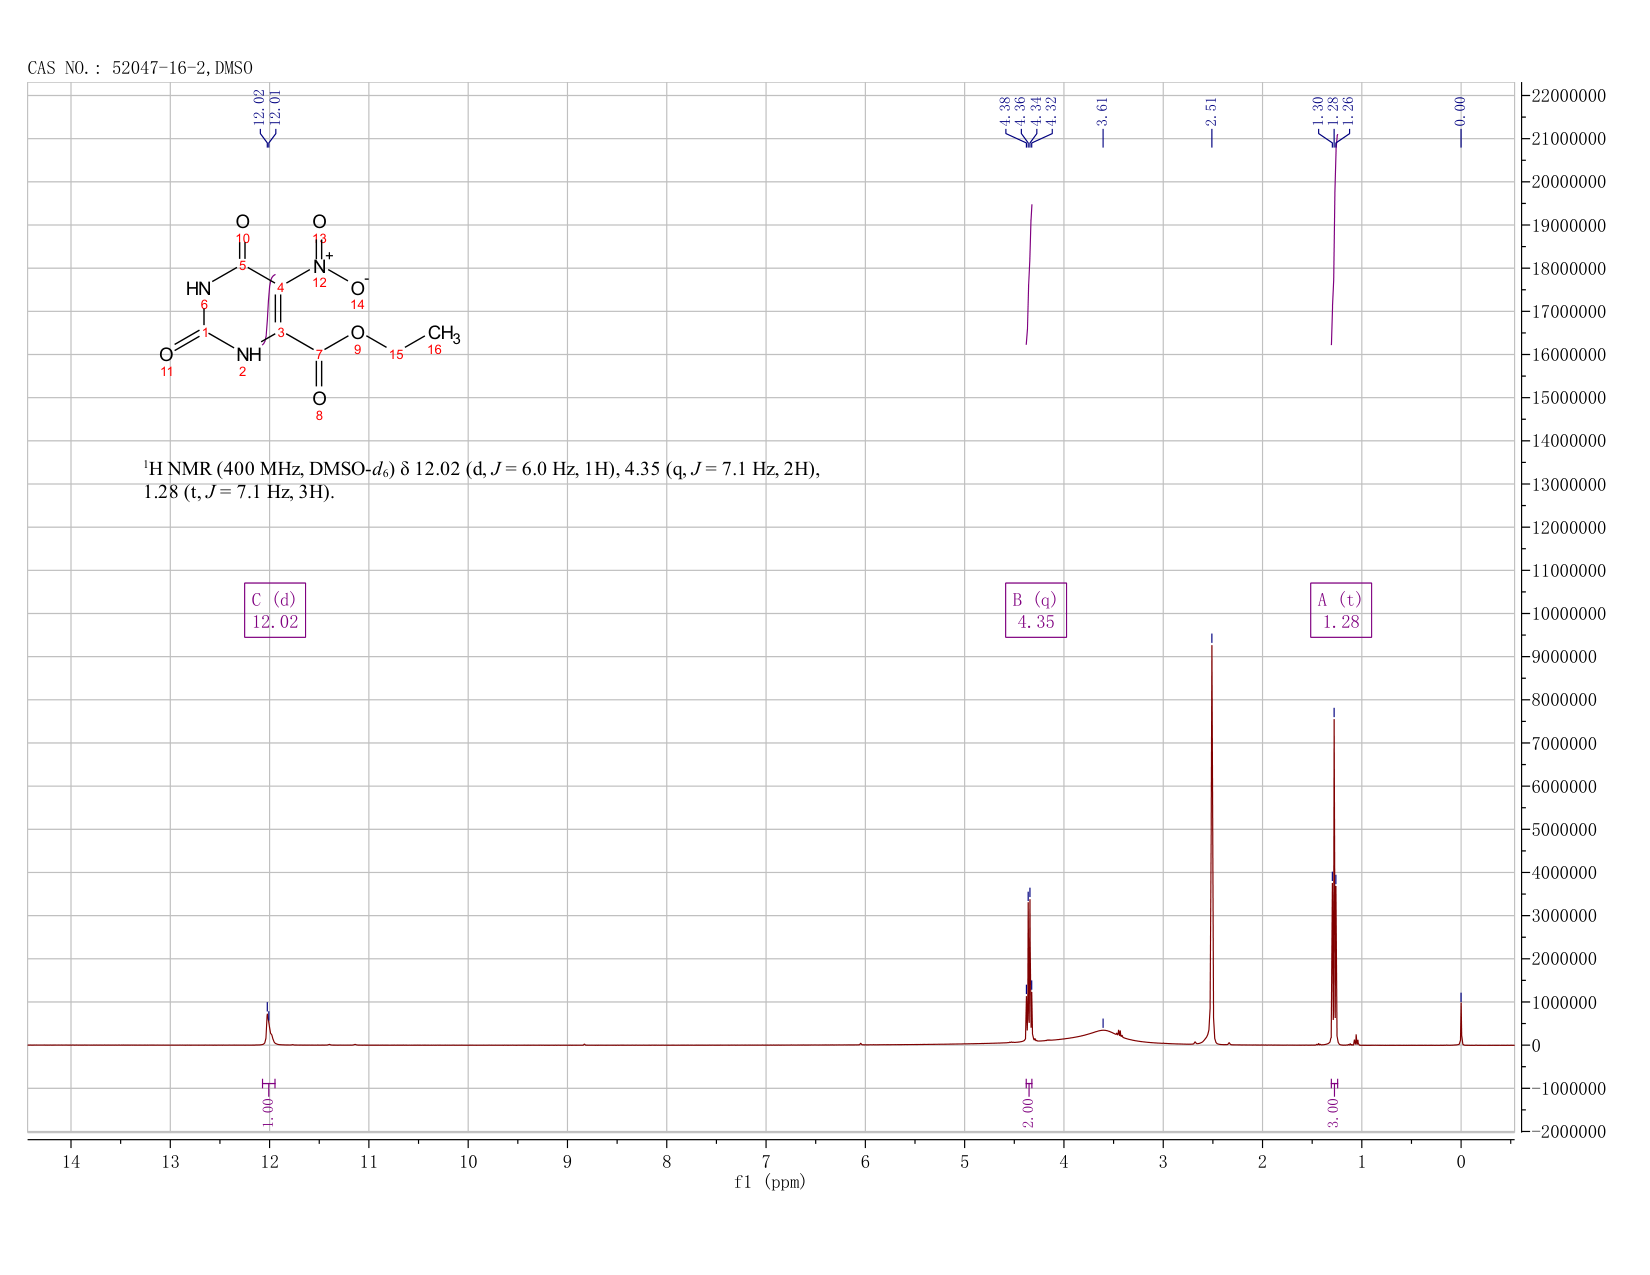
Task: Click the C (d) 12.02 multiplet box
Action: [275, 610]
